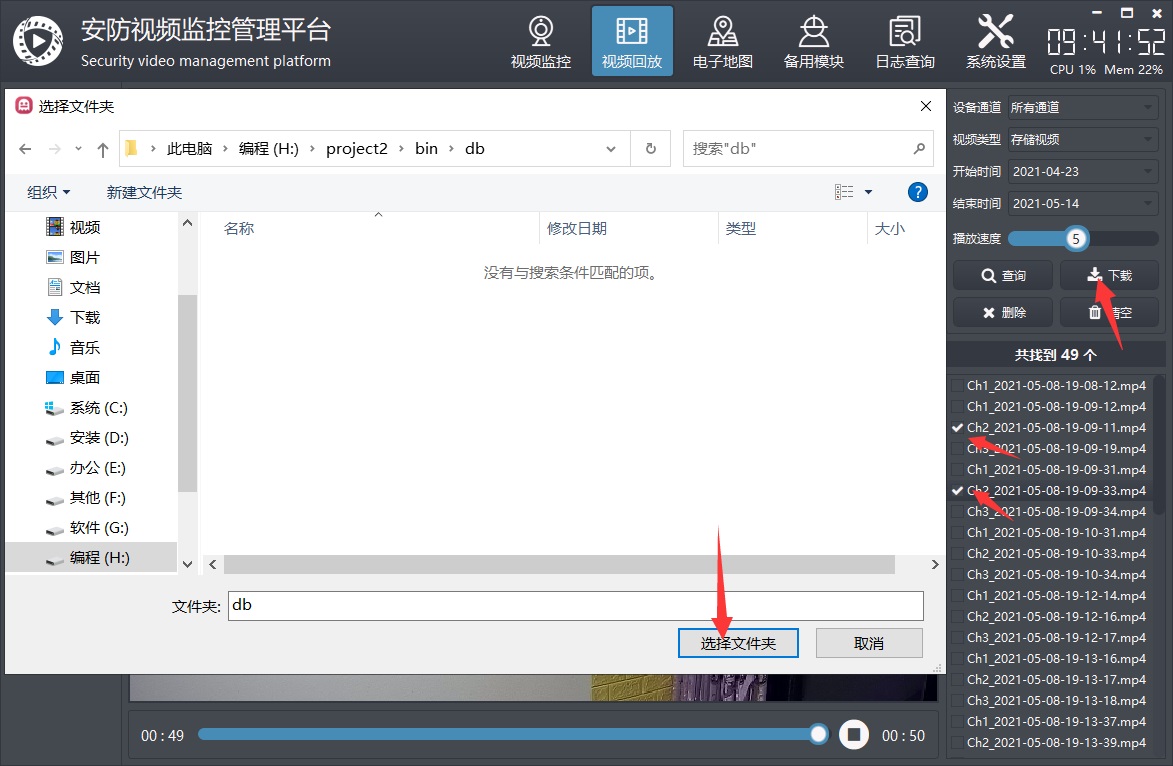Check Ch3_2021-05-08-19-09-34.mp4 checkbox
Screen dimensions: 1173x766
[958, 512]
